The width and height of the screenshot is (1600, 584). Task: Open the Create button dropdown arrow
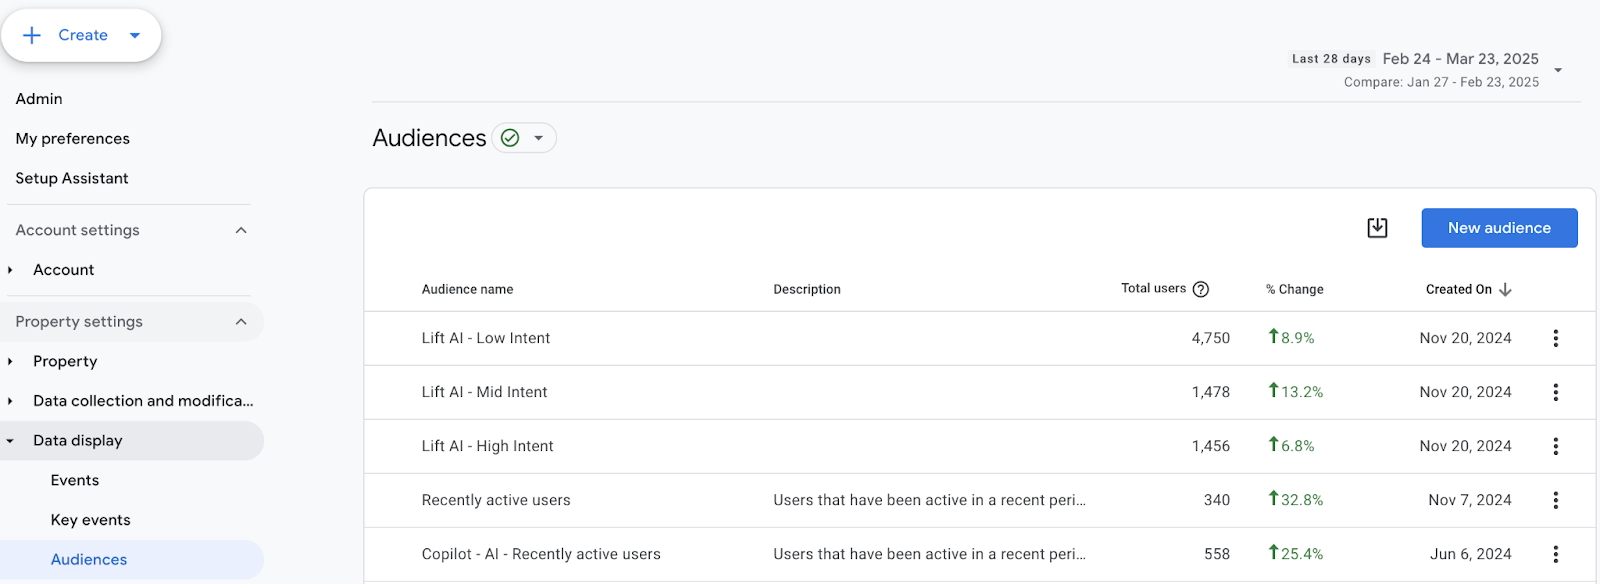click(x=135, y=35)
